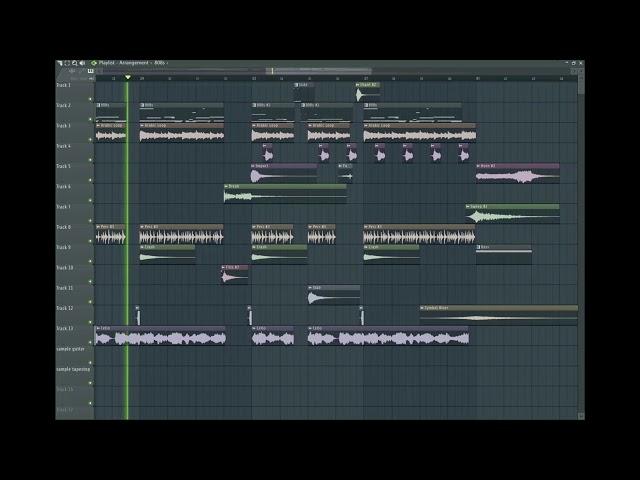Open the purple Riser clip menu on Track 5
640x480 pixels.
[x=478, y=166]
